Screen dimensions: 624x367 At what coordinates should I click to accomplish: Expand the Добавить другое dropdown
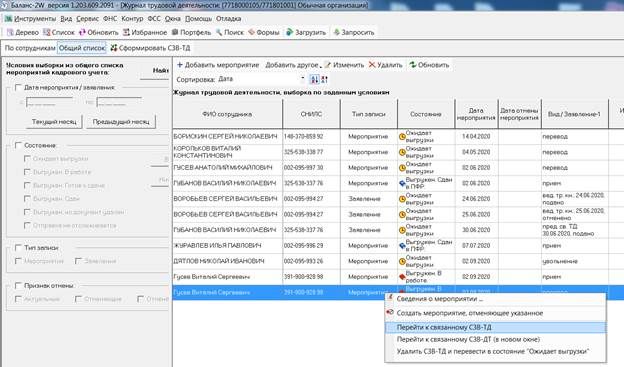pos(321,66)
